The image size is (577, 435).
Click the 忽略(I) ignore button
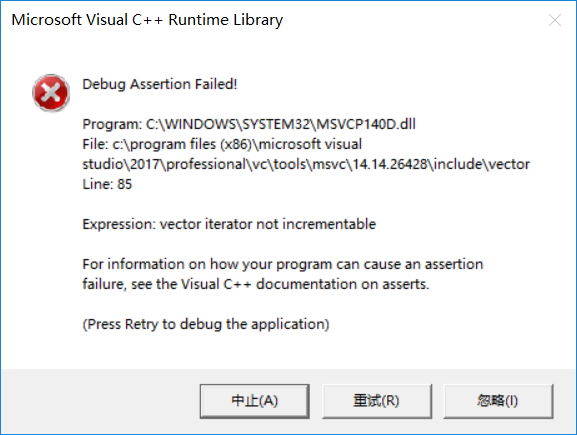[x=498, y=401]
